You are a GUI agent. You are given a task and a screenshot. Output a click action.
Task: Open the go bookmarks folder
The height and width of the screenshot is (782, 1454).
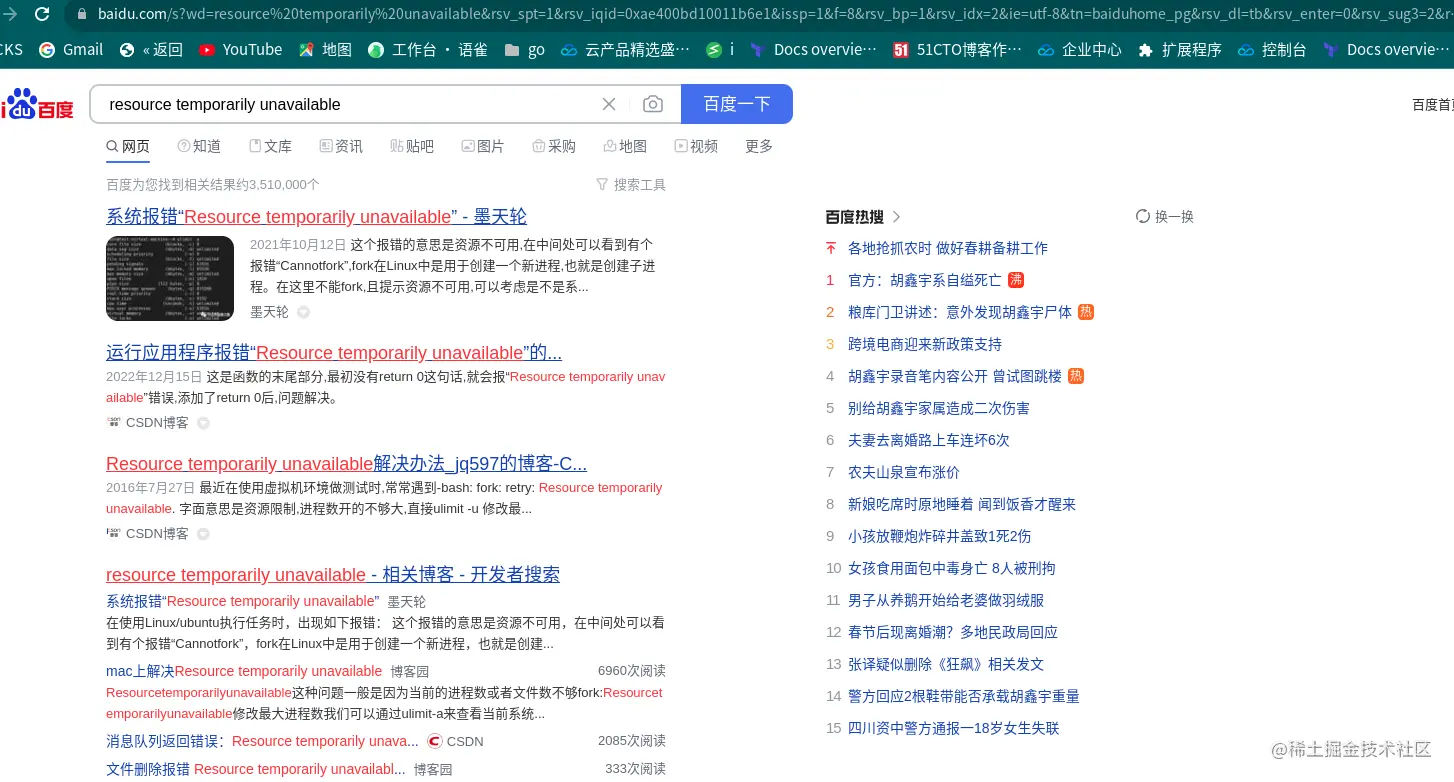point(524,49)
